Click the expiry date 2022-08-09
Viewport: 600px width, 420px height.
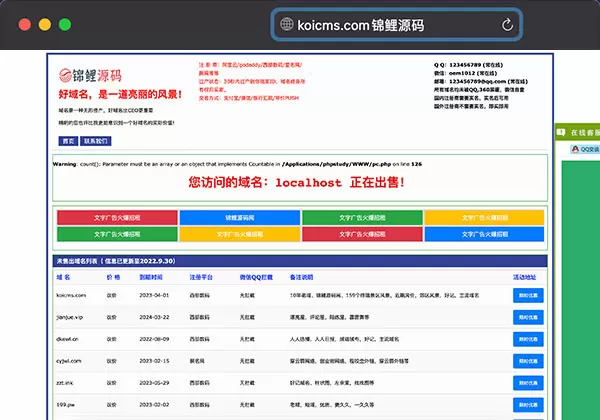[154, 339]
